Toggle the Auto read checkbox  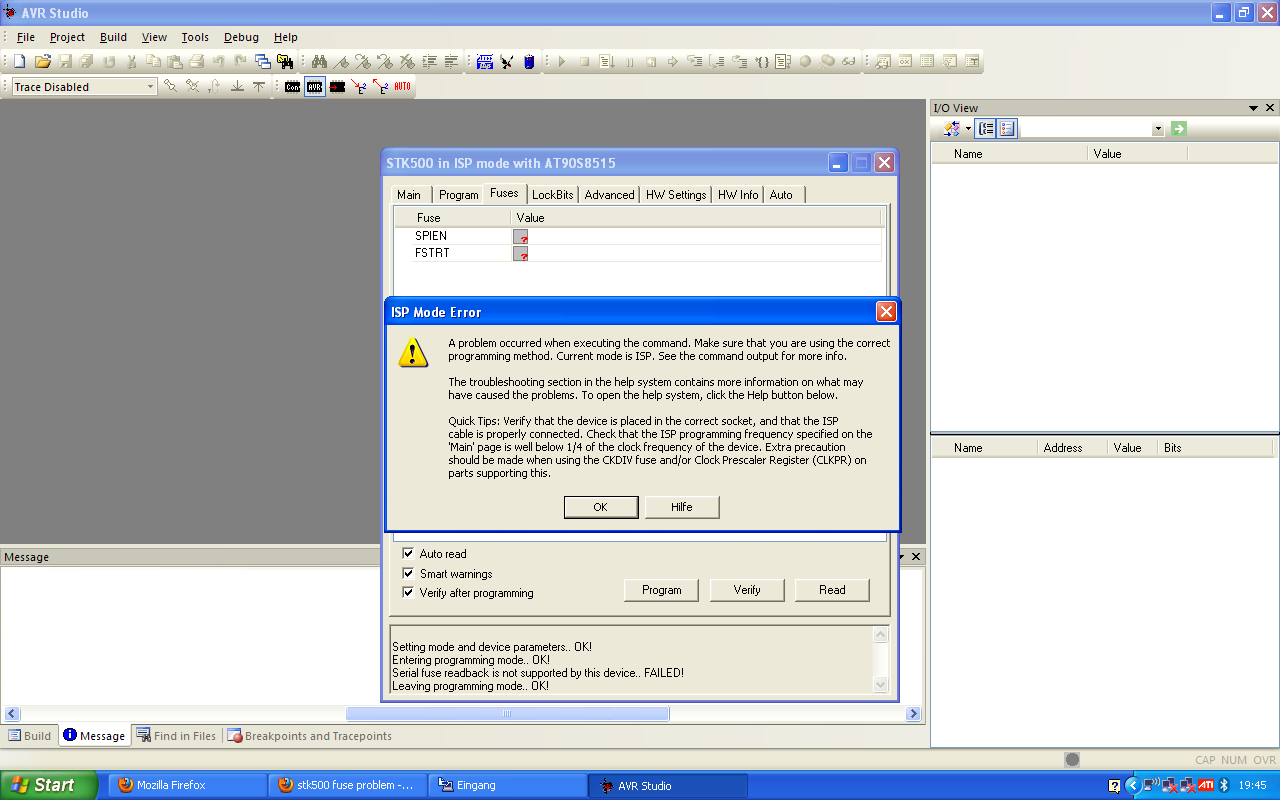(x=408, y=553)
